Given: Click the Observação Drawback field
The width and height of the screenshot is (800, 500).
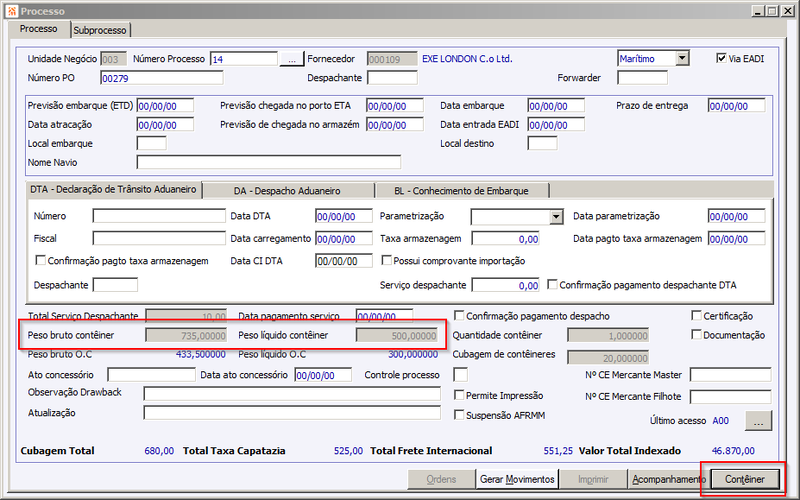Looking at the screenshot, I should 292,393.
